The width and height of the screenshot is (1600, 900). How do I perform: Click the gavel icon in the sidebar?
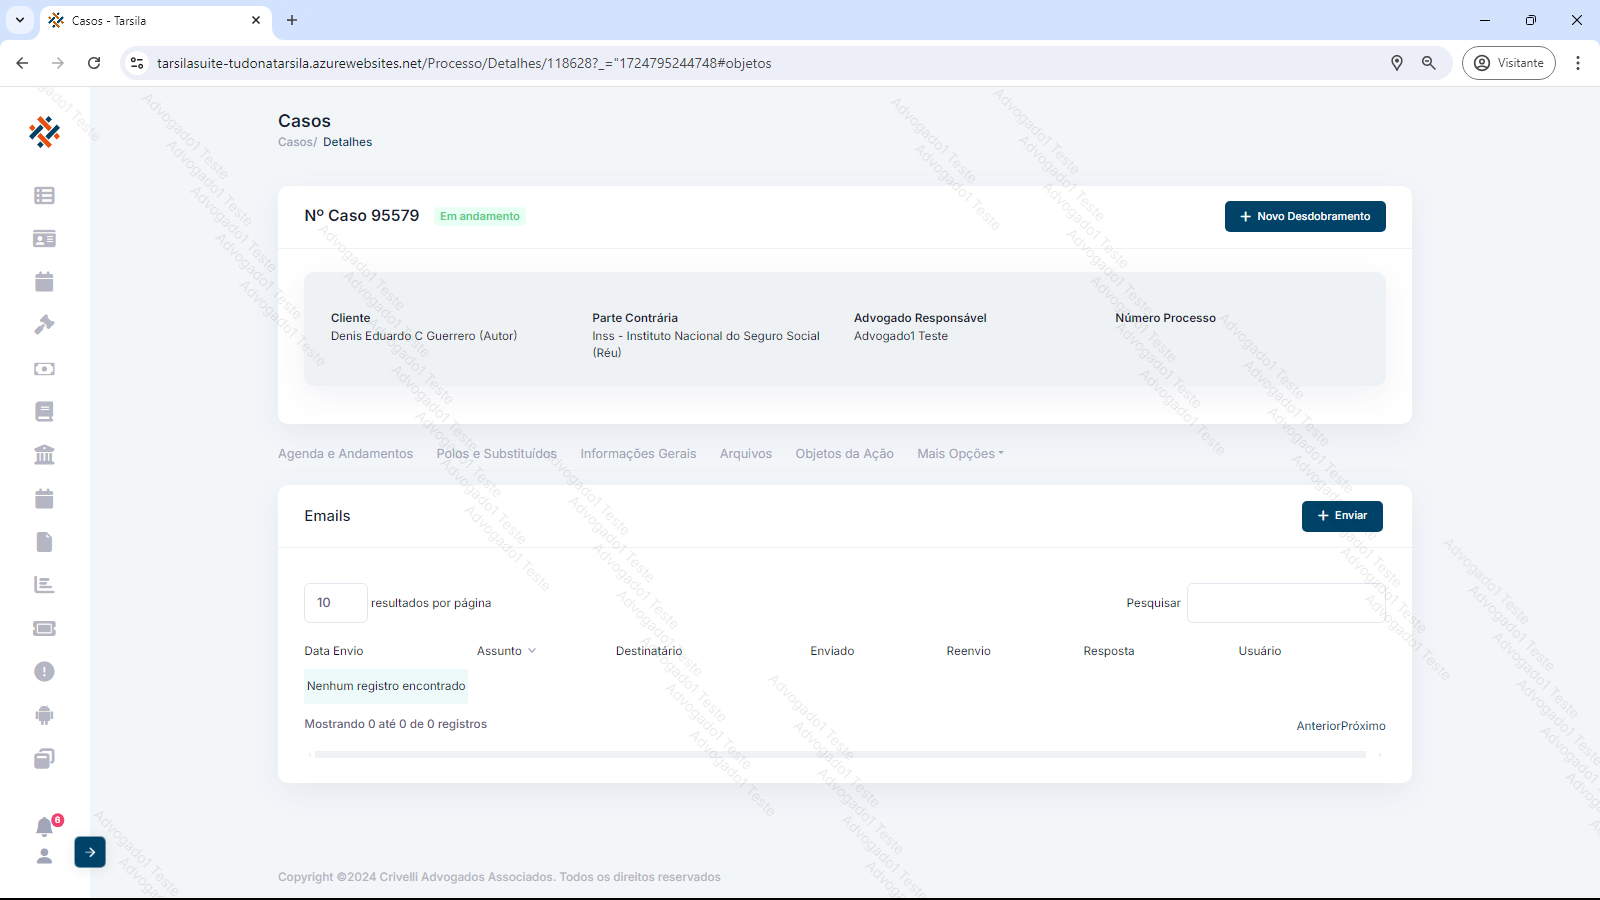[x=44, y=325]
